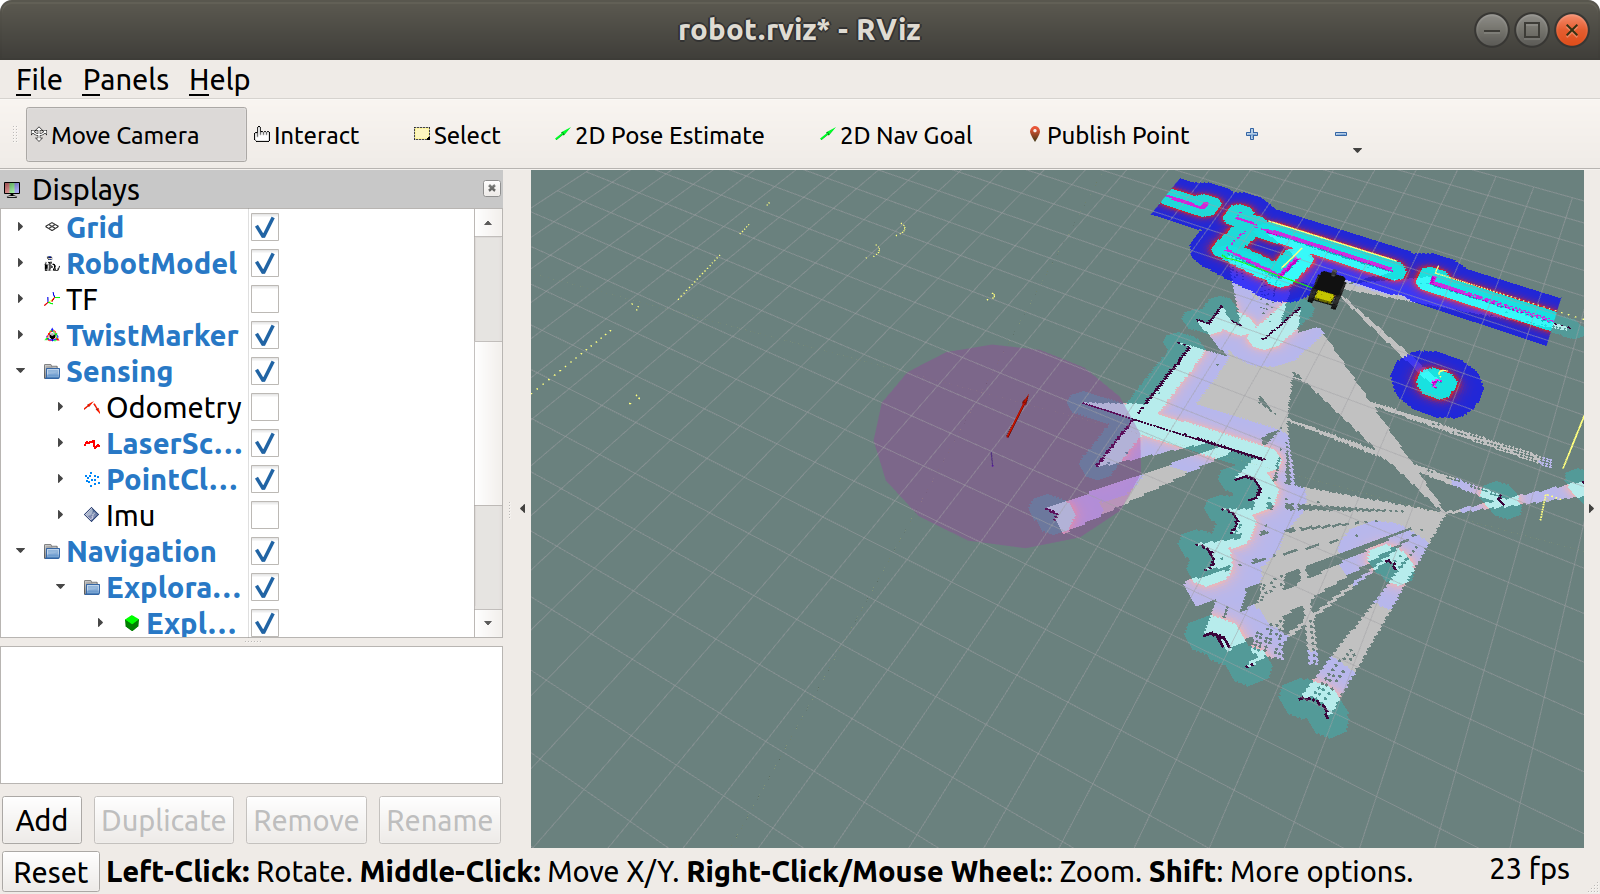
Task: Click the Rename button
Action: coord(440,820)
